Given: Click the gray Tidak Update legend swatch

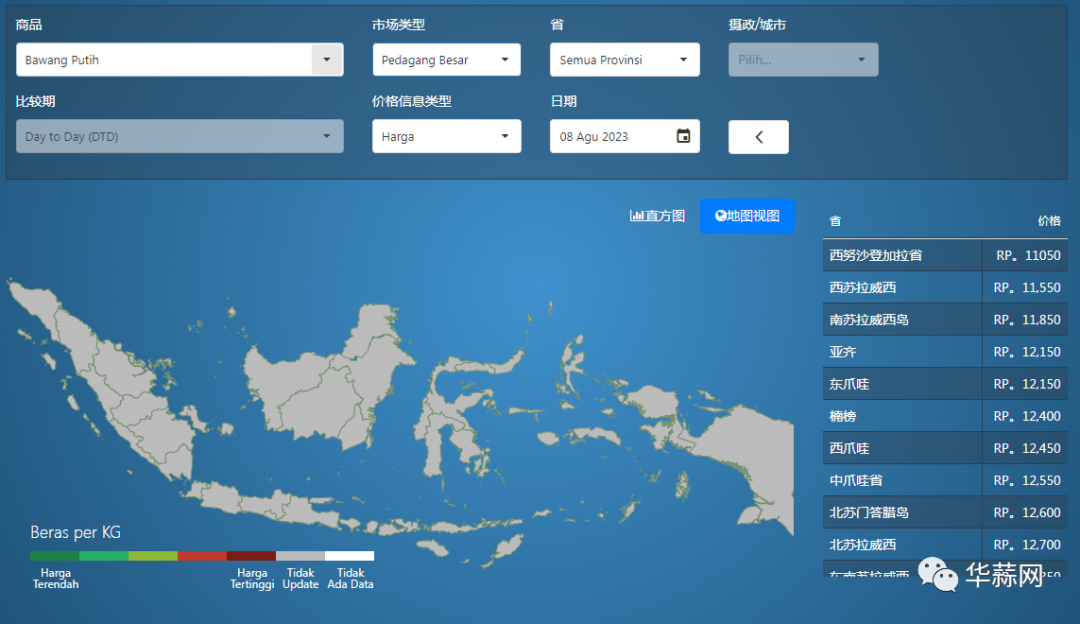Looking at the screenshot, I should pos(300,556).
